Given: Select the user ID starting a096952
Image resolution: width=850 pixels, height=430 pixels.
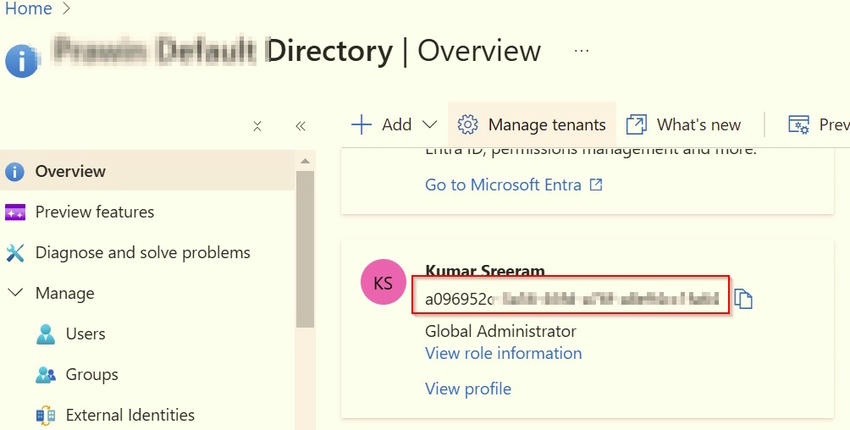Looking at the screenshot, I should [x=571, y=298].
